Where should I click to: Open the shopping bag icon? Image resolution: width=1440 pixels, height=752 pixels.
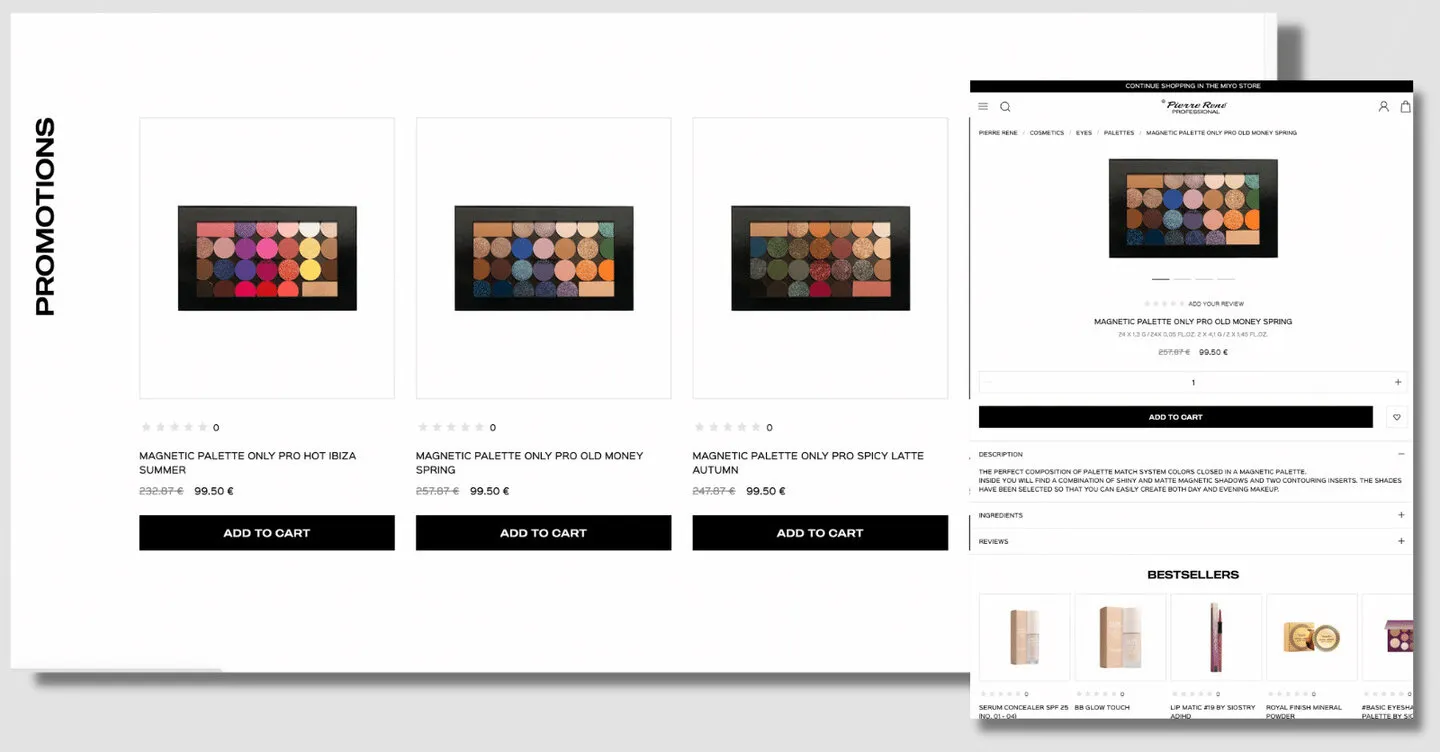1405,106
